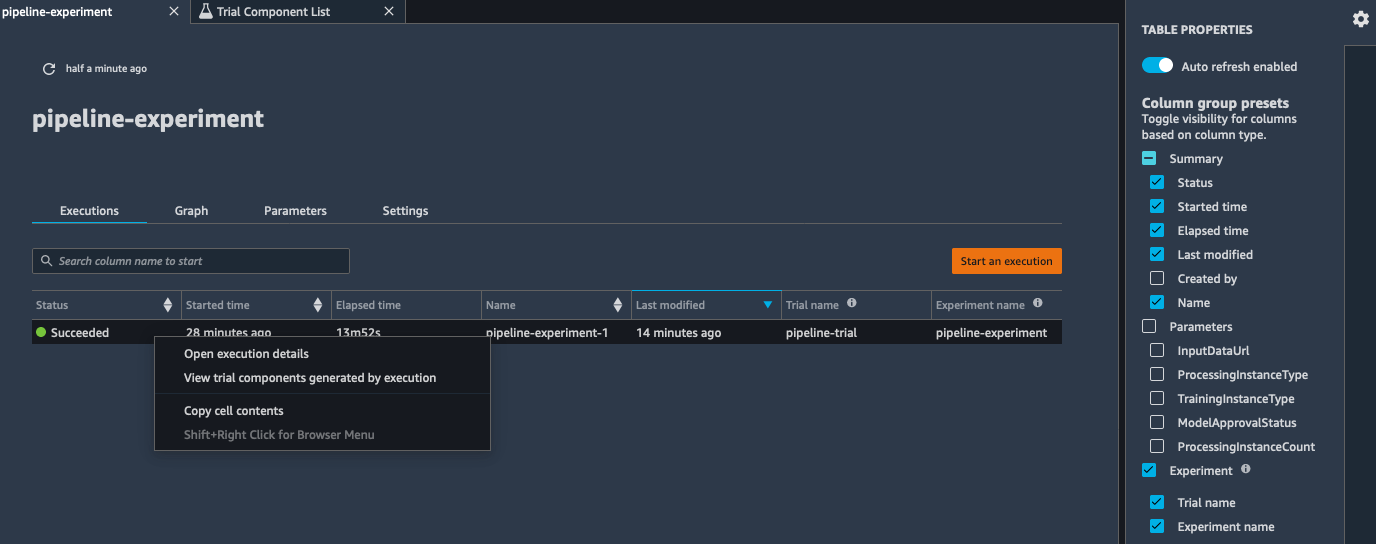Uncheck the Elapsed time checkbox
This screenshot has height=544, width=1376.
tap(1157, 231)
